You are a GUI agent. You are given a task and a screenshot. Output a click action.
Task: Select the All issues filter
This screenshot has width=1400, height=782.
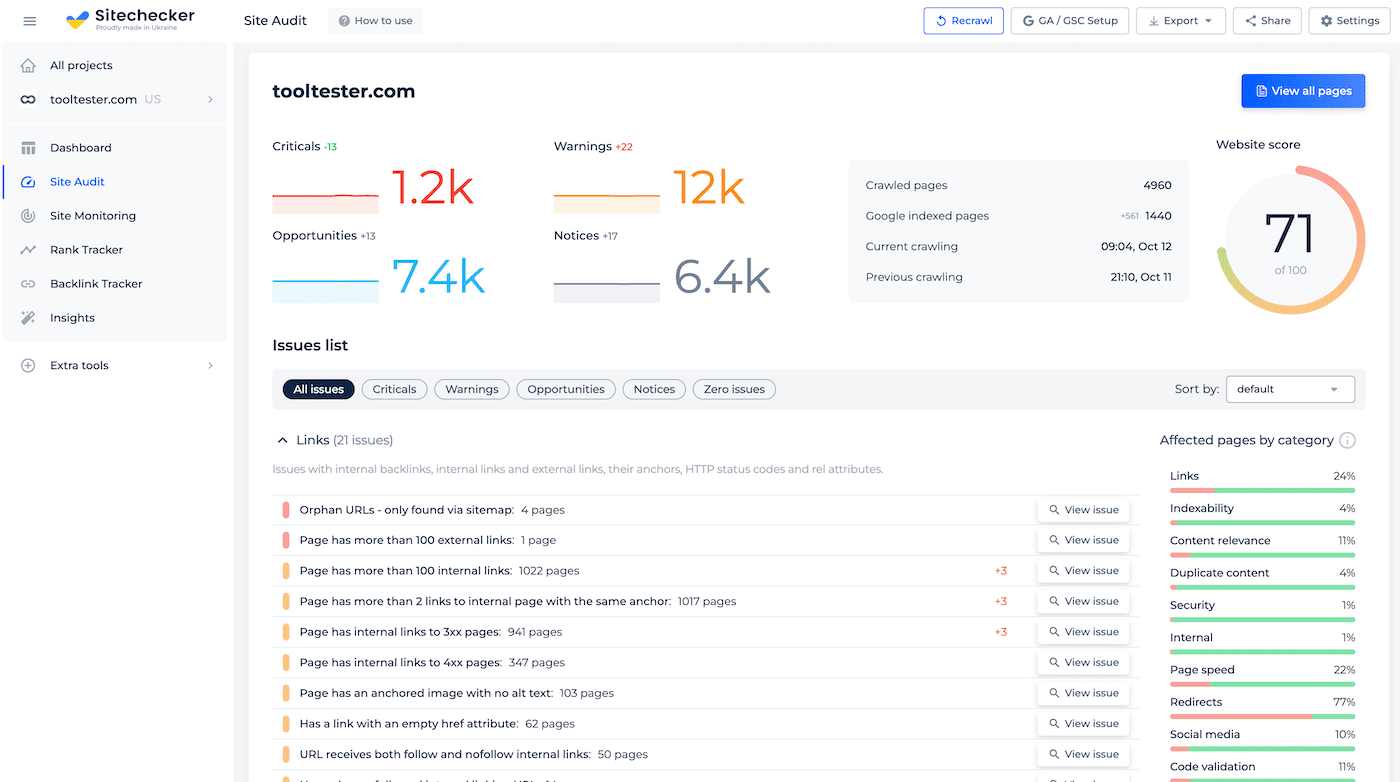tap(319, 389)
